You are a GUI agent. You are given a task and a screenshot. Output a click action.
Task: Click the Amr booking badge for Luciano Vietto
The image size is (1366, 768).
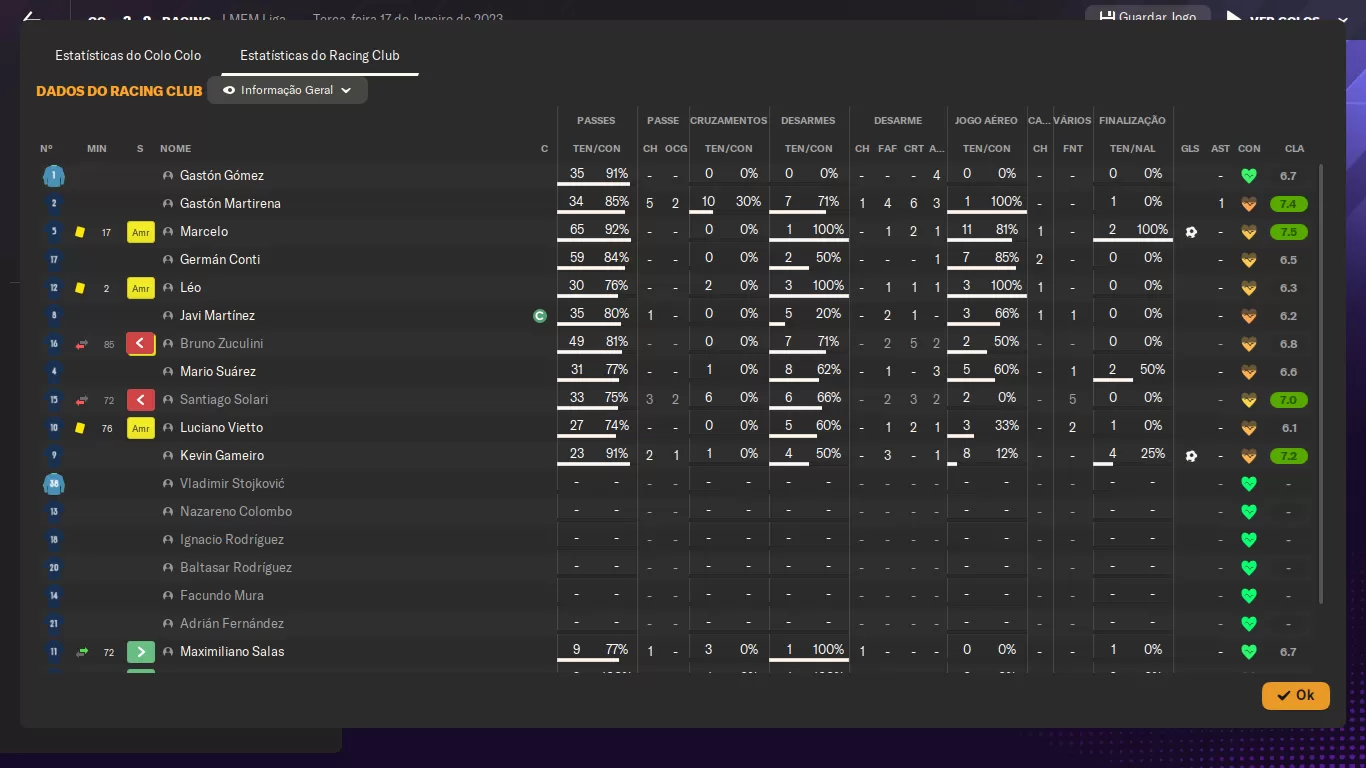click(x=141, y=428)
